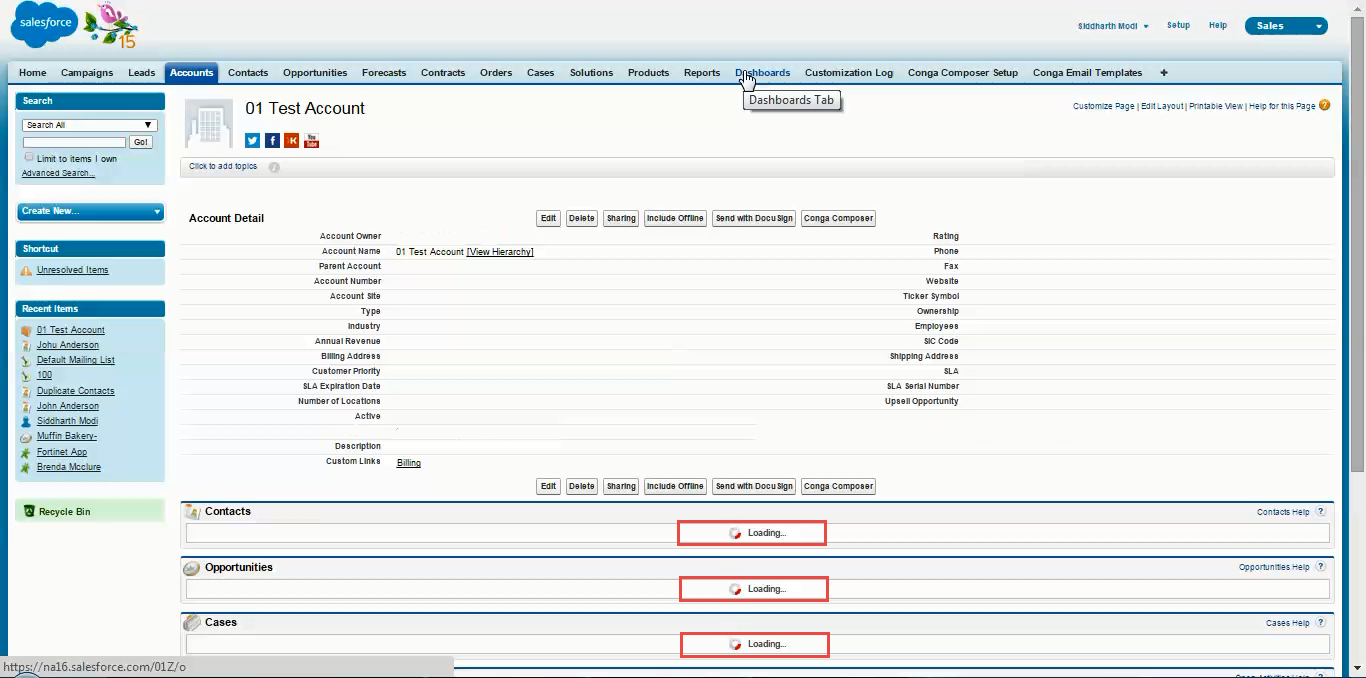Image resolution: width=1366 pixels, height=678 pixels.
Task: Open the Search All dropdown
Action: click(x=89, y=125)
